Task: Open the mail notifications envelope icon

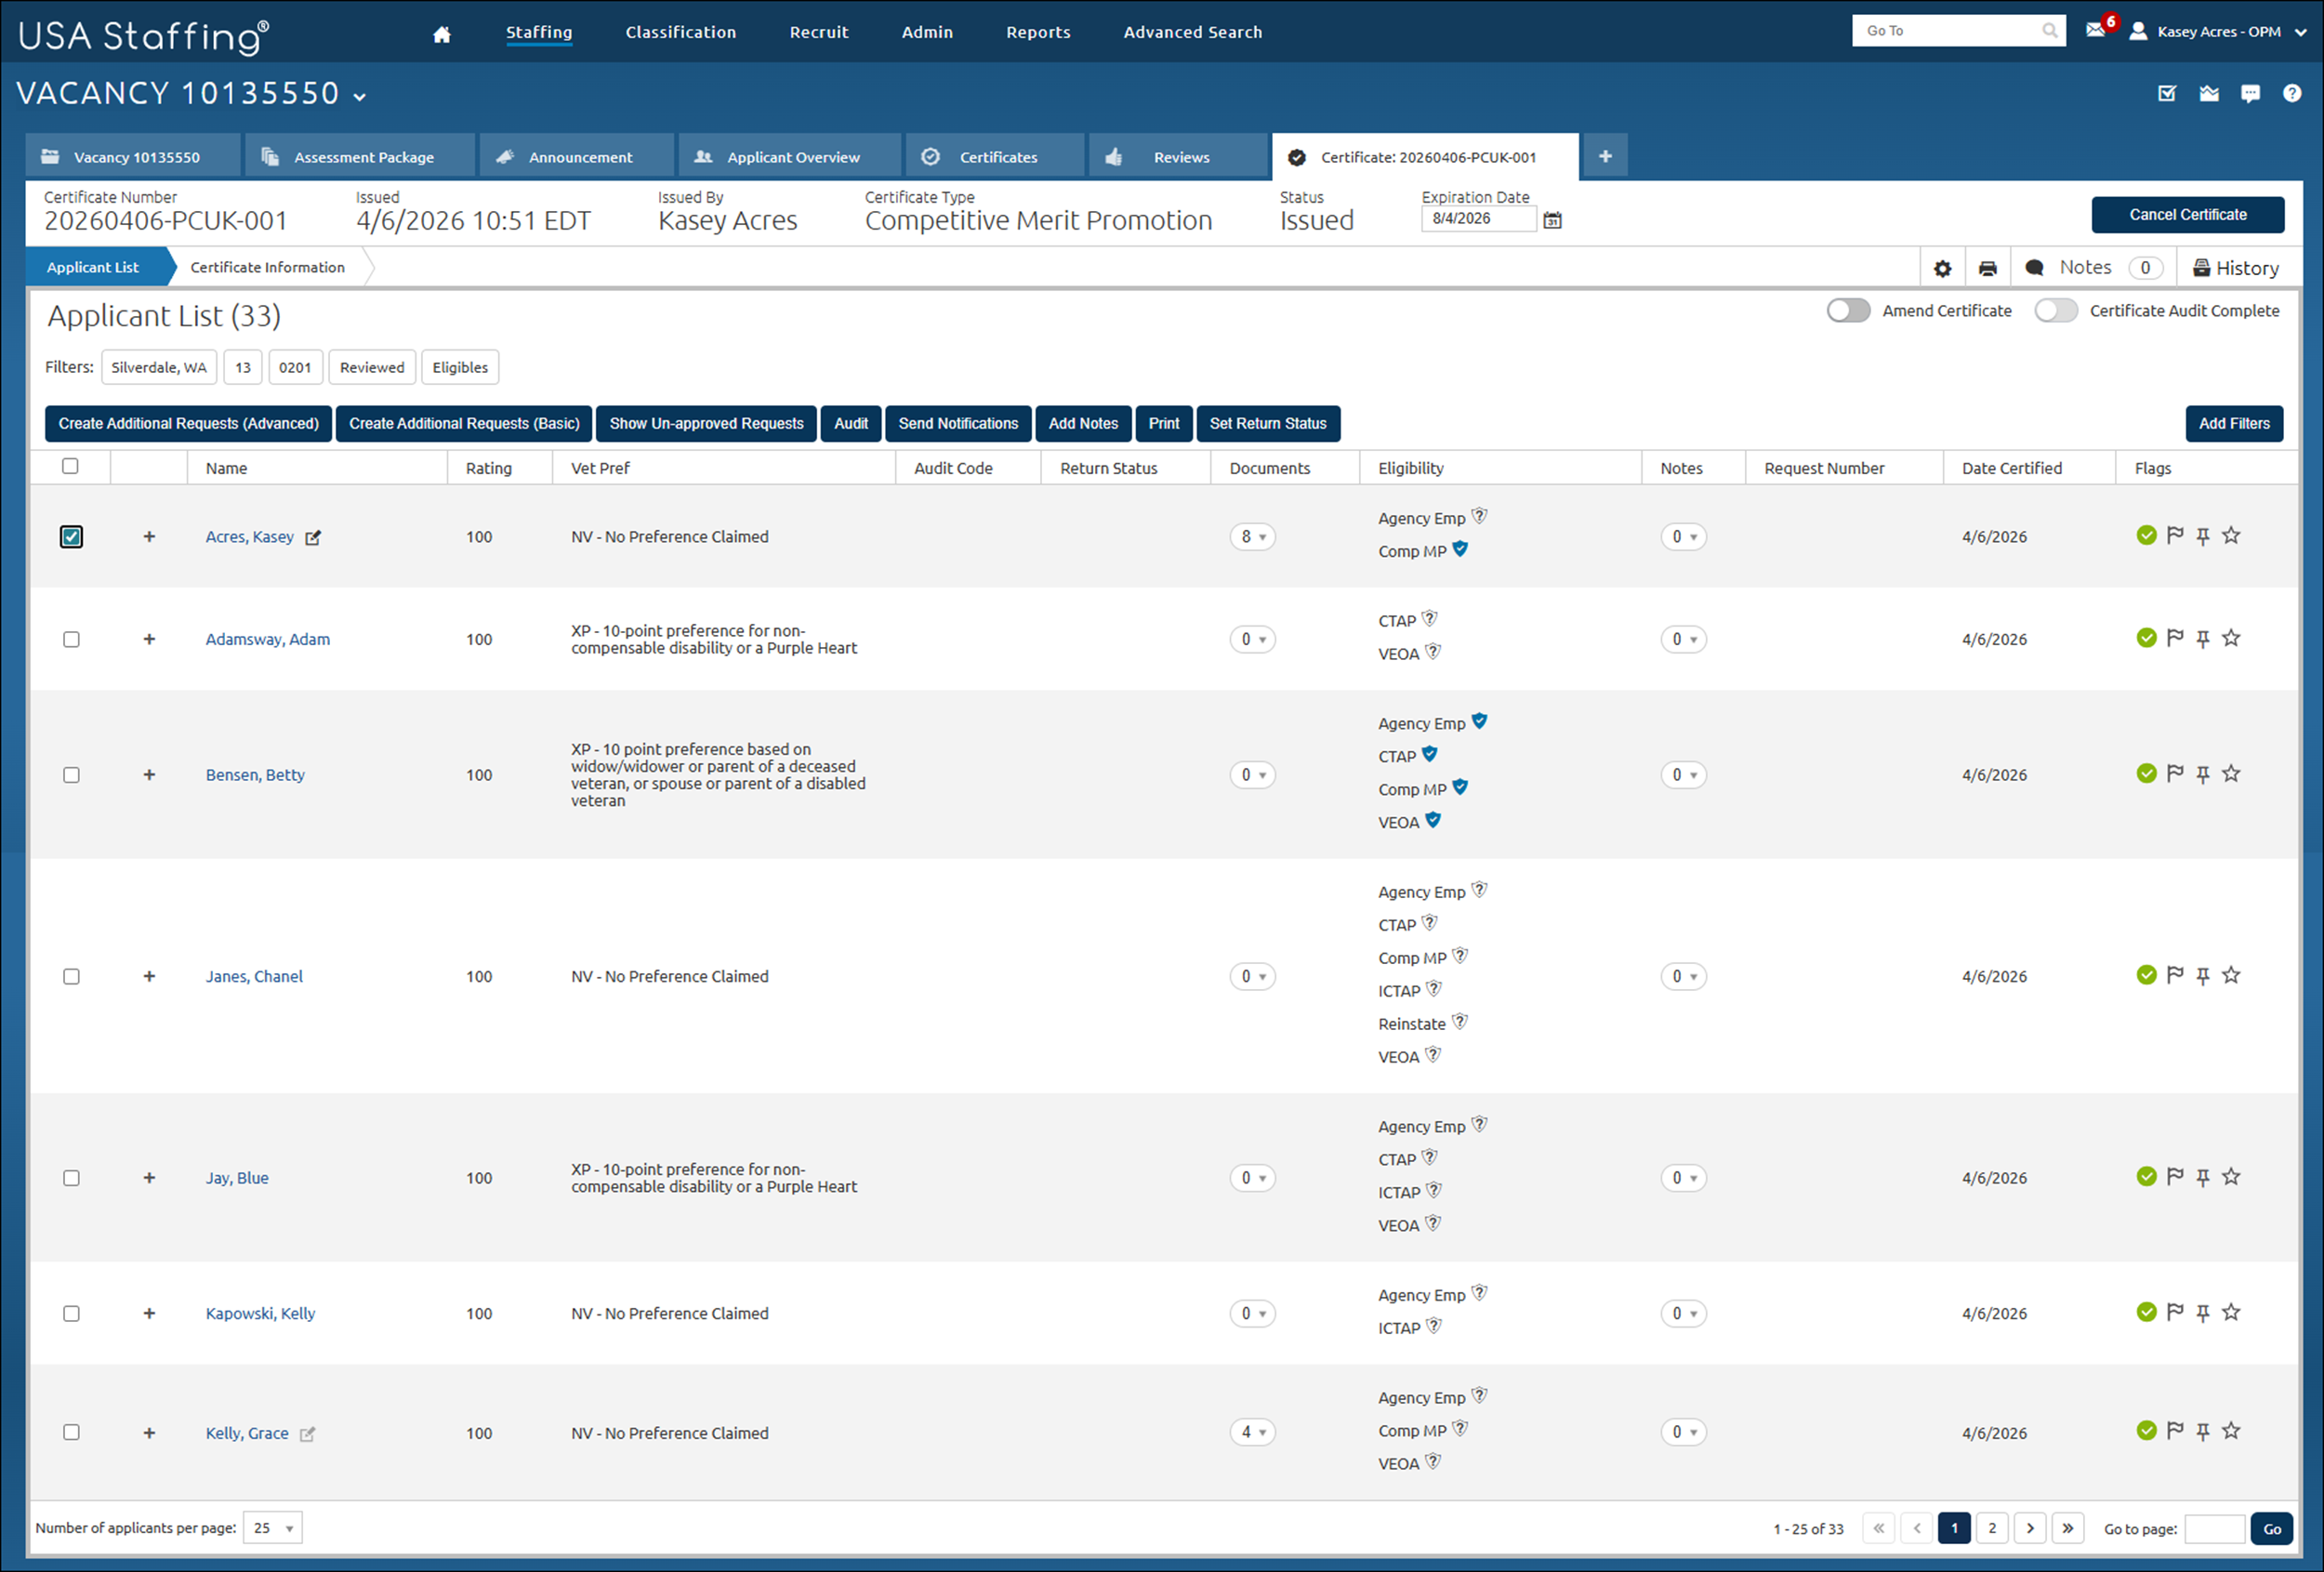Action: tap(2095, 30)
